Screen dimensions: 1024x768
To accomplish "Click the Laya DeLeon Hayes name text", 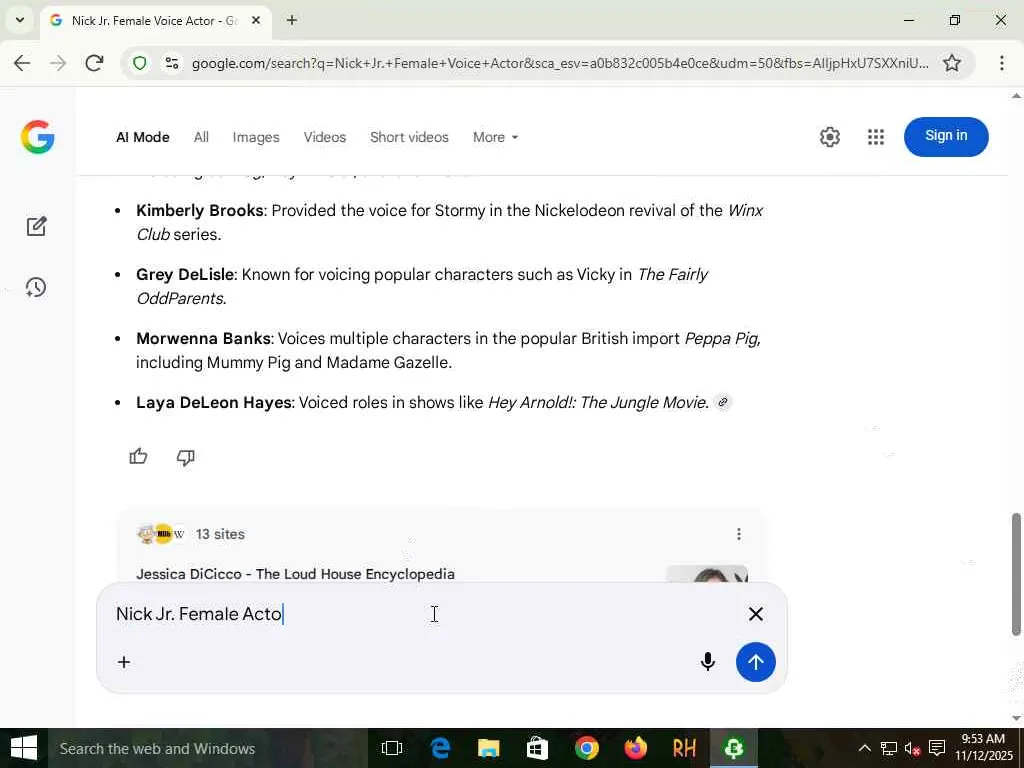I will tap(214, 402).
